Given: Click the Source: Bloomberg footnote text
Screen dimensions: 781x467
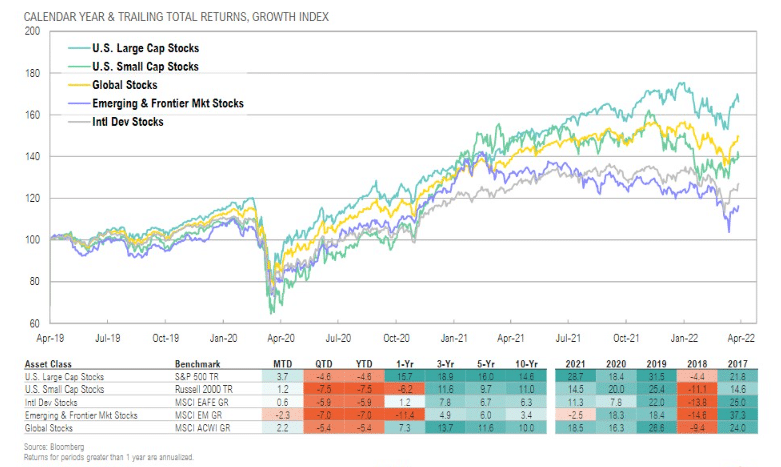Looking at the screenshot, I should (x=54, y=447).
